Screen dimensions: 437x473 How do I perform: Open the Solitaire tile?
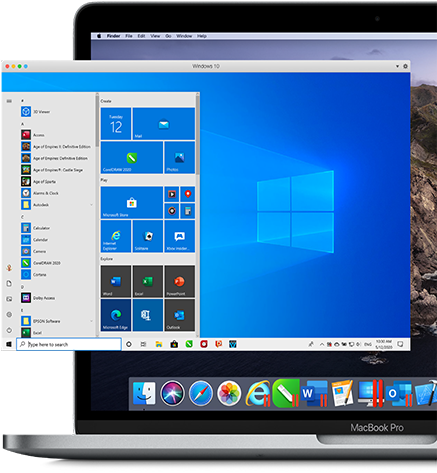(x=148, y=236)
